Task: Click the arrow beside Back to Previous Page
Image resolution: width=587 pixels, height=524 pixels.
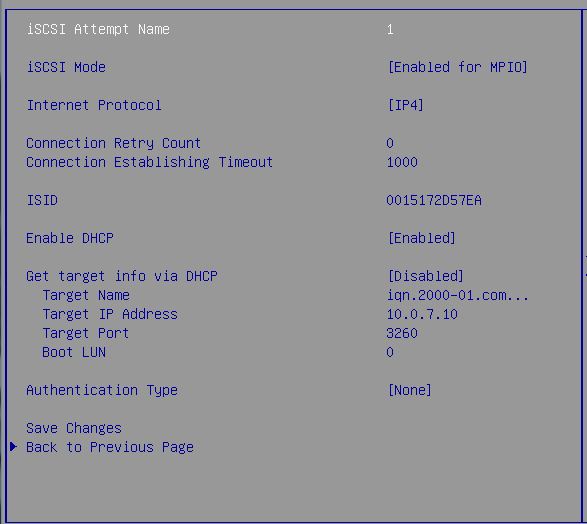Action: (13, 447)
